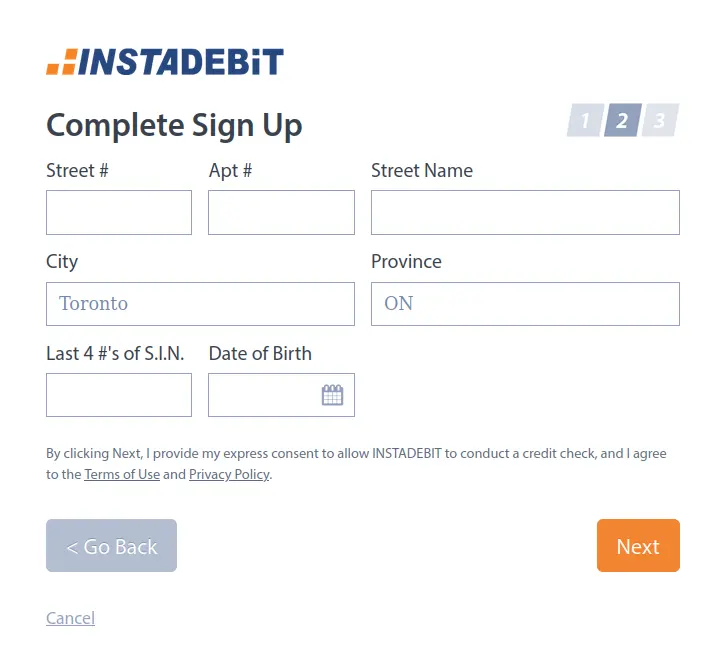Click the Complete Sign Up heading
This screenshot has height=652, width=727.
click(174, 125)
